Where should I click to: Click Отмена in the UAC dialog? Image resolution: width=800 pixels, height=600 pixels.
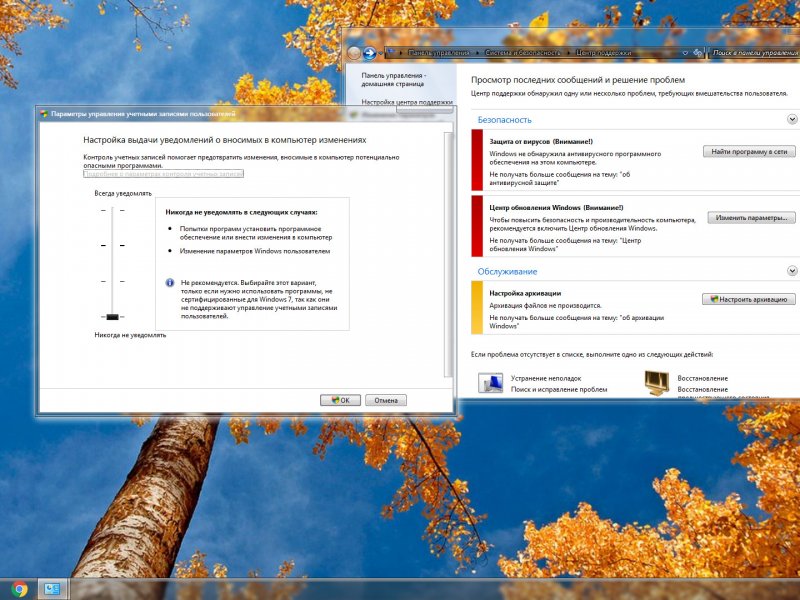pos(386,401)
